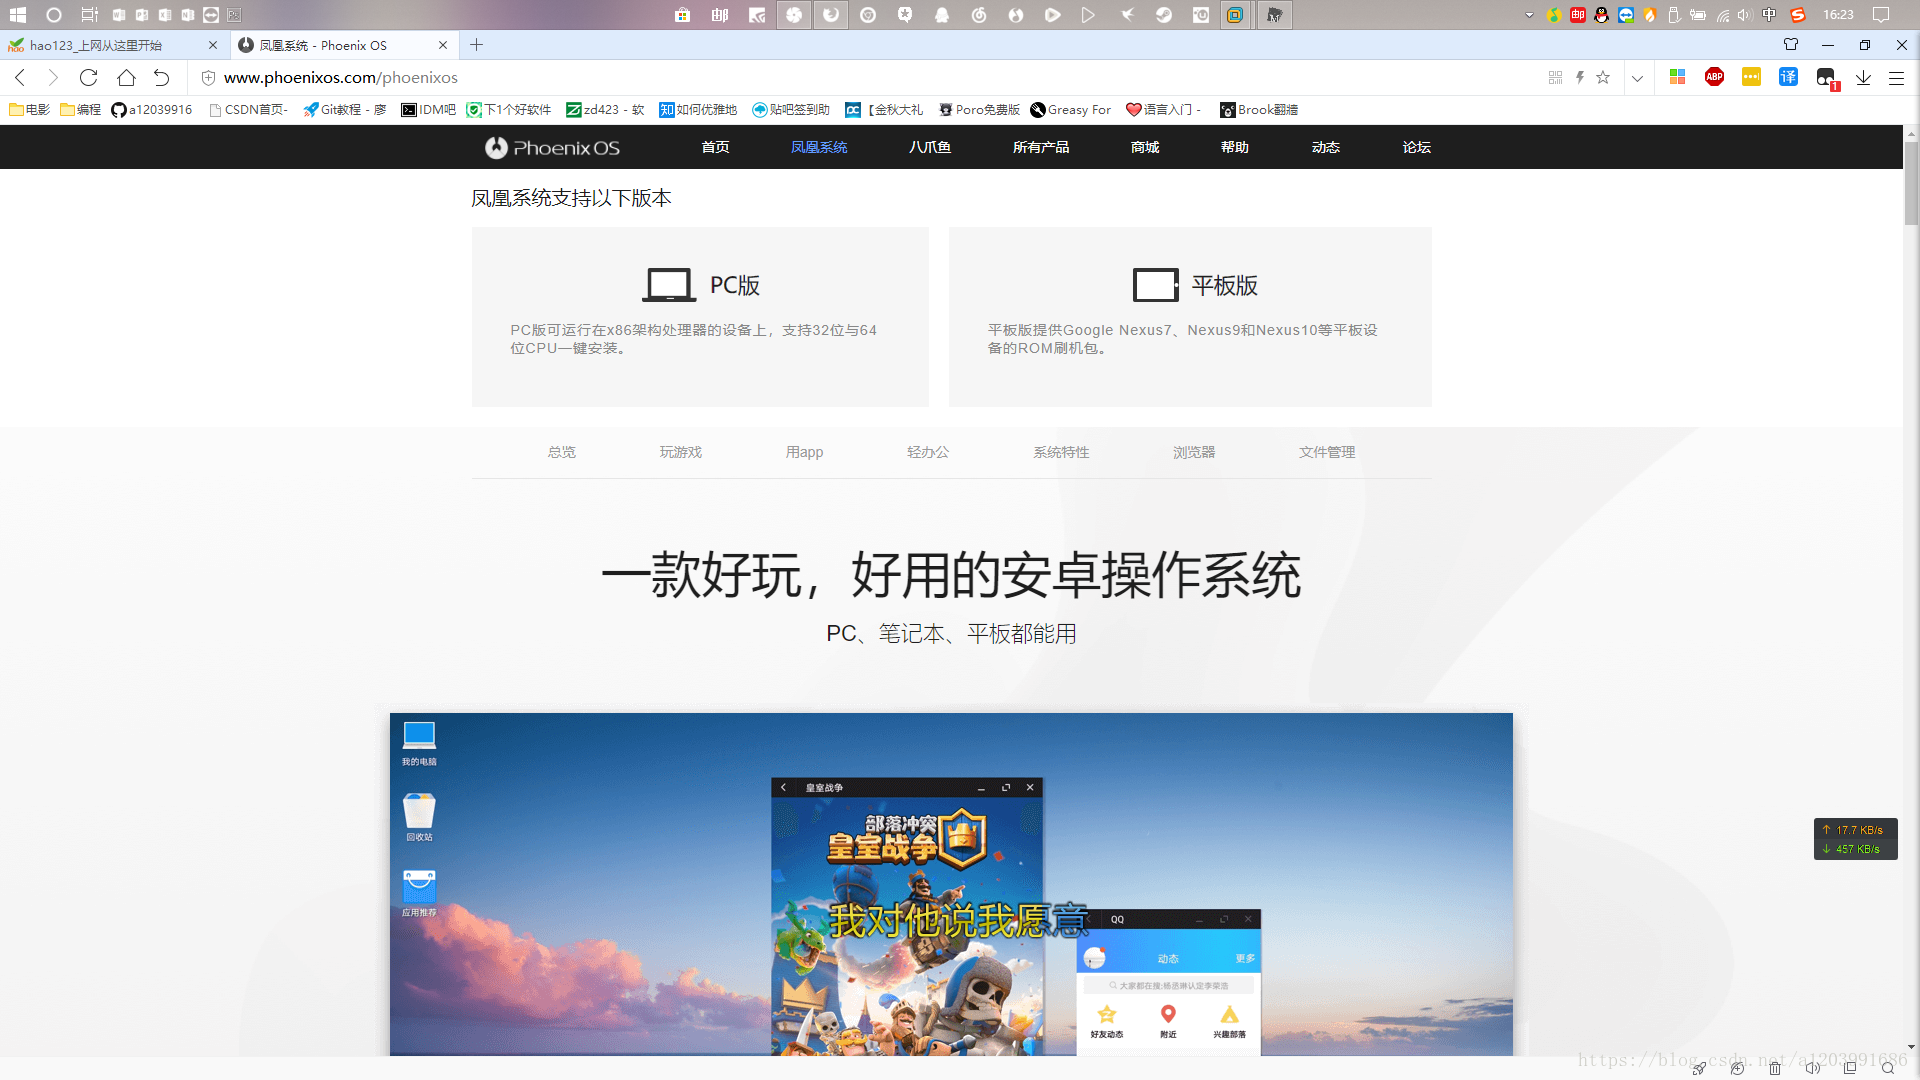Go back to the previous page
1920x1080 pixels.
pos(20,78)
